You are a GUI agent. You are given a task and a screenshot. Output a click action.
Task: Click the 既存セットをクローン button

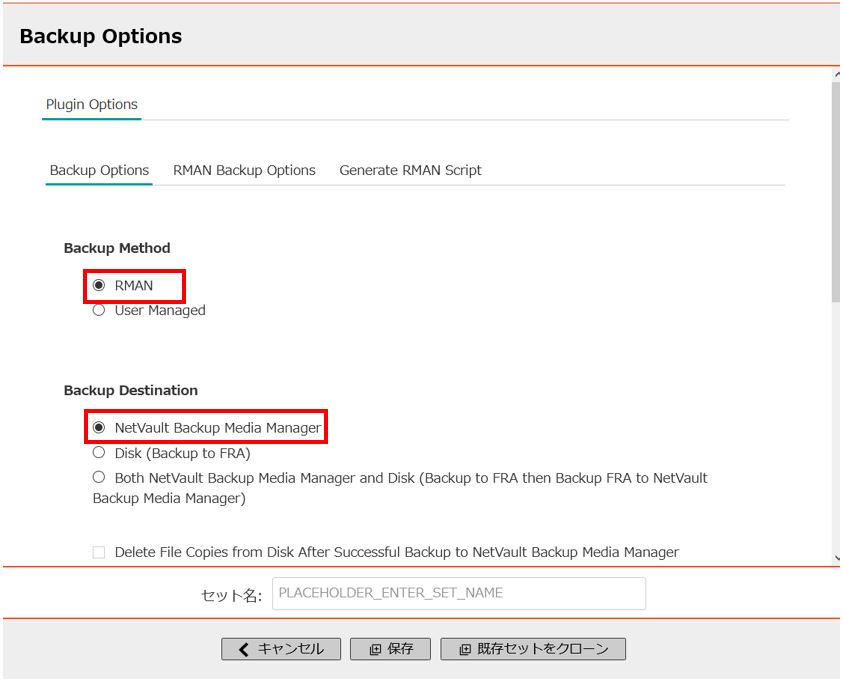(x=533, y=649)
